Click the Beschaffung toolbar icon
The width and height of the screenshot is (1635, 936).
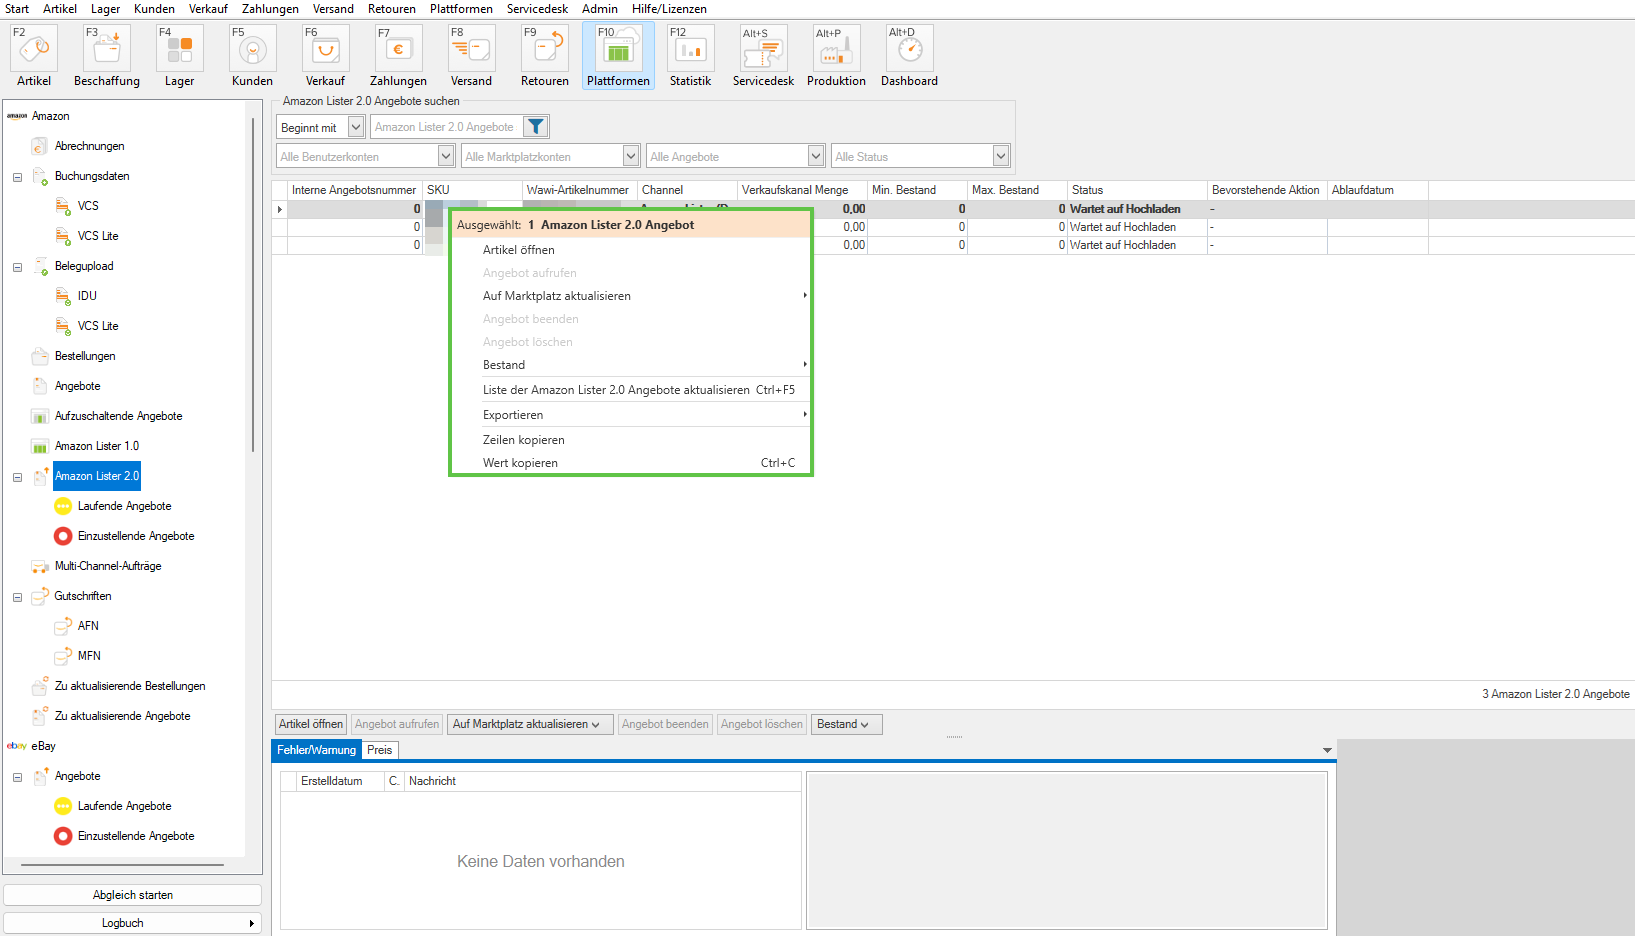106,48
